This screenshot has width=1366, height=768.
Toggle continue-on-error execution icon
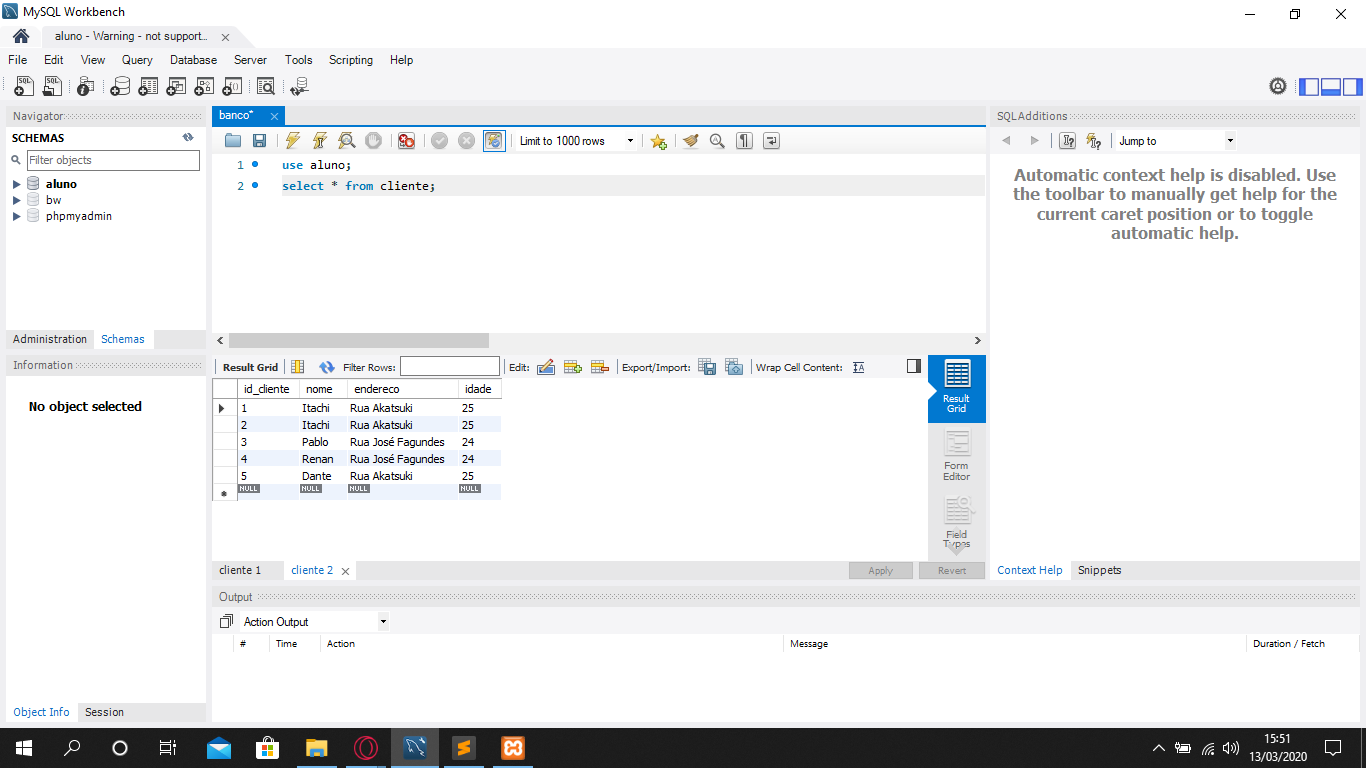[x=406, y=141]
